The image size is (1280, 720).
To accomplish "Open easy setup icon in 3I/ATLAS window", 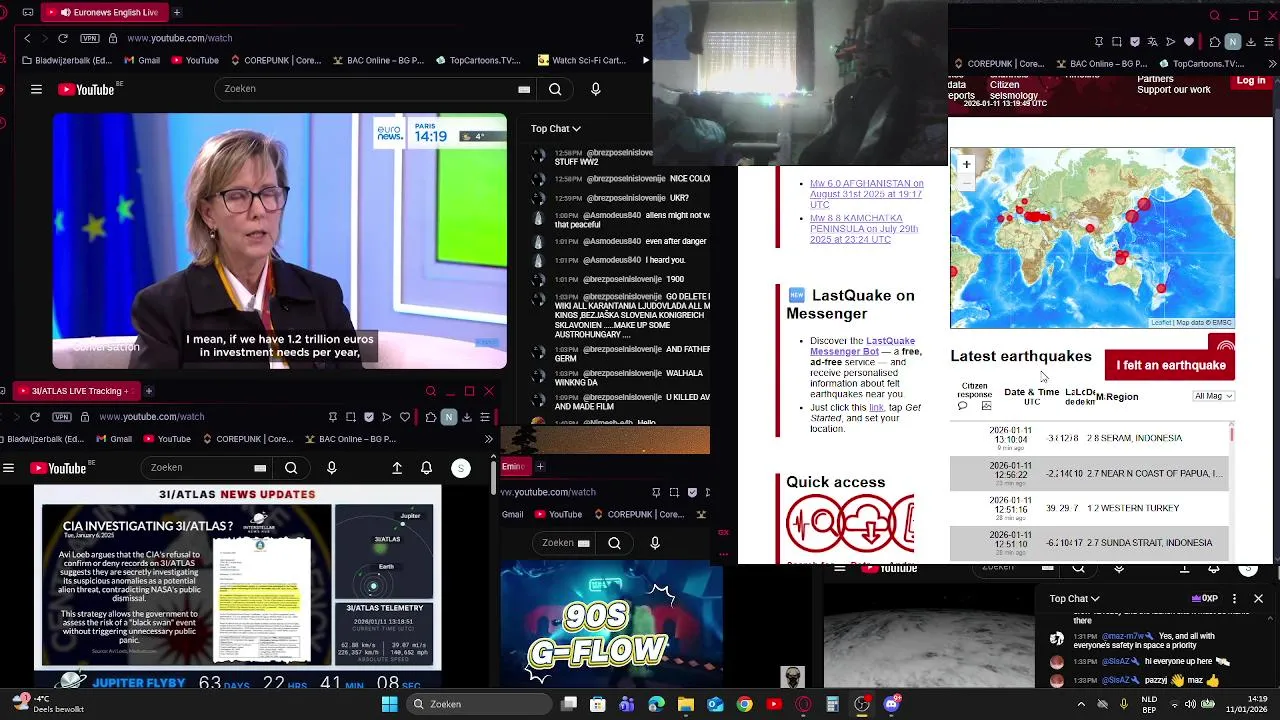I will 485,417.
